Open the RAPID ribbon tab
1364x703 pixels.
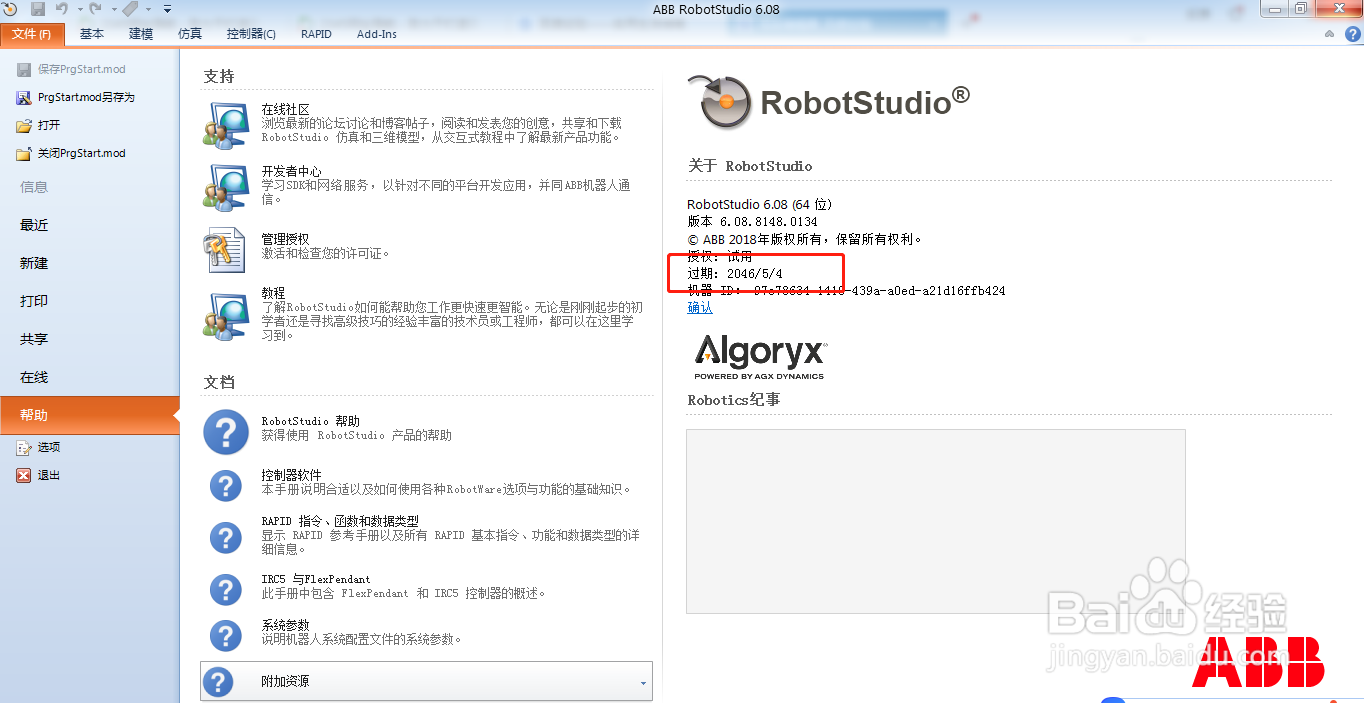[316, 33]
